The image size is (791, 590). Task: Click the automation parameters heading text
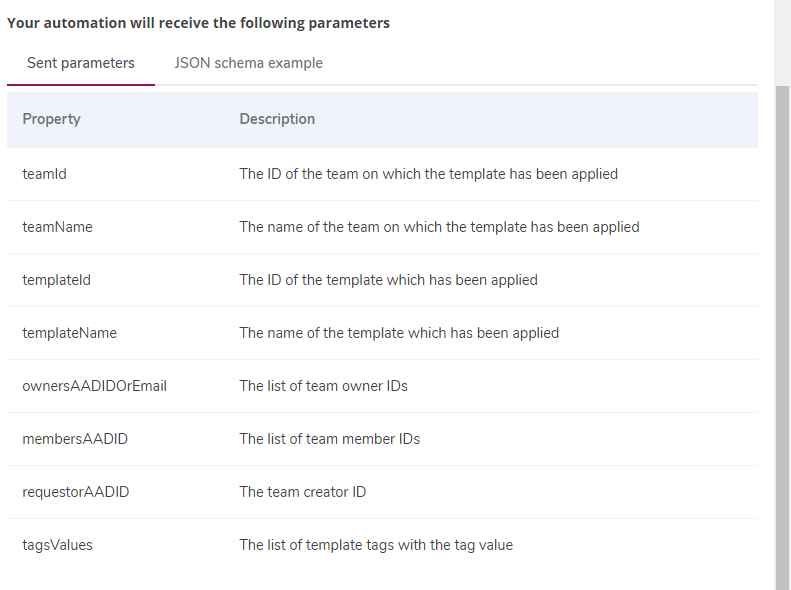click(x=198, y=23)
